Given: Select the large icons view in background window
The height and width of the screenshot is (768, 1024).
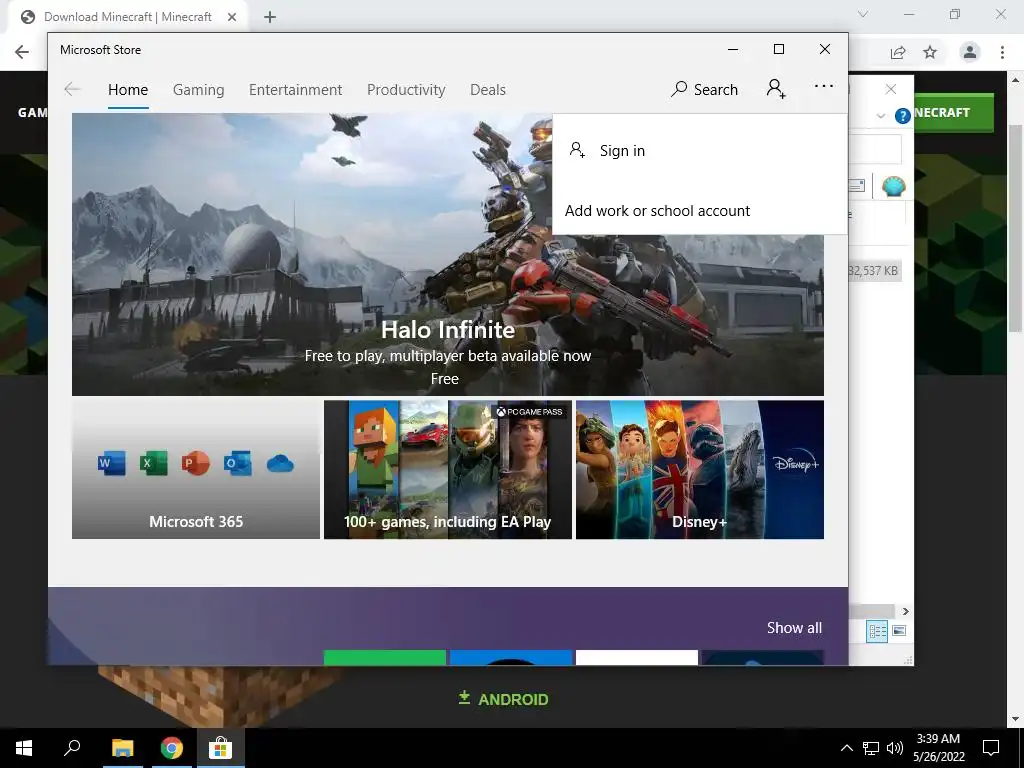Looking at the screenshot, I should point(899,631).
